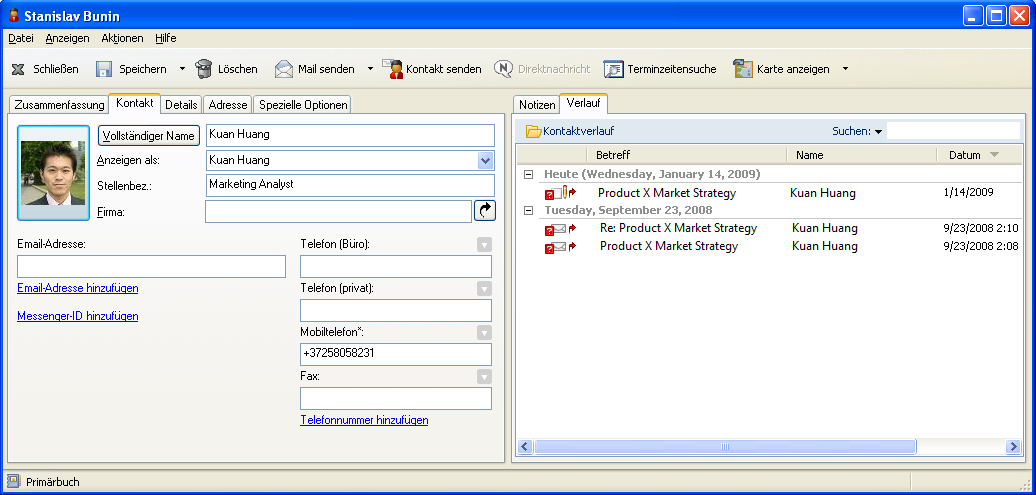Collapse the Heute group in the history list

[x=527, y=175]
